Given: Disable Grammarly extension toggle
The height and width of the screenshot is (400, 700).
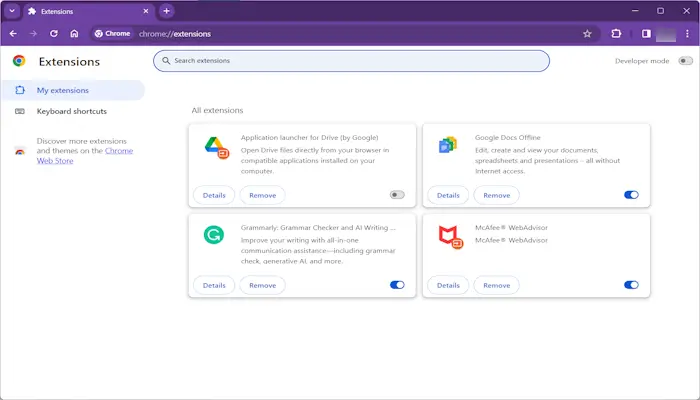Looking at the screenshot, I should (397, 285).
